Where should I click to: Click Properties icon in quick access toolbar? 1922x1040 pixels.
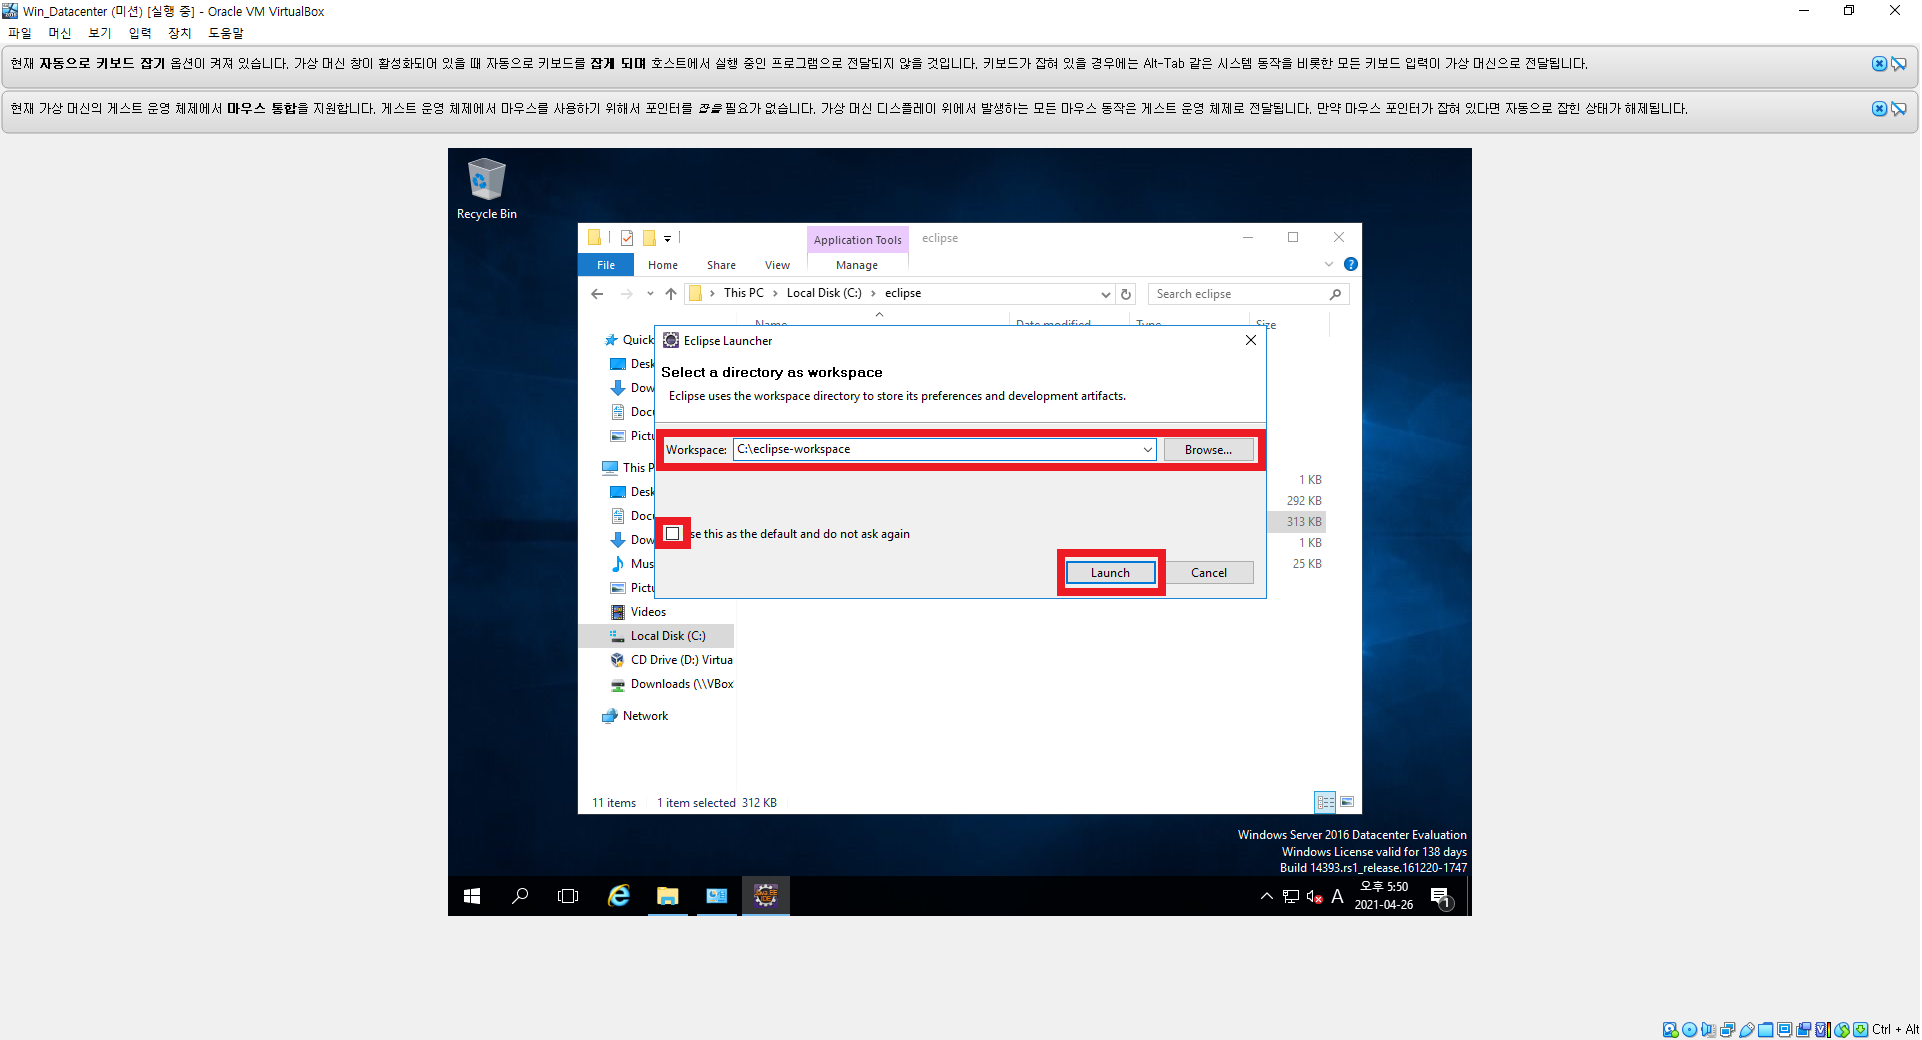pyautogui.click(x=627, y=238)
